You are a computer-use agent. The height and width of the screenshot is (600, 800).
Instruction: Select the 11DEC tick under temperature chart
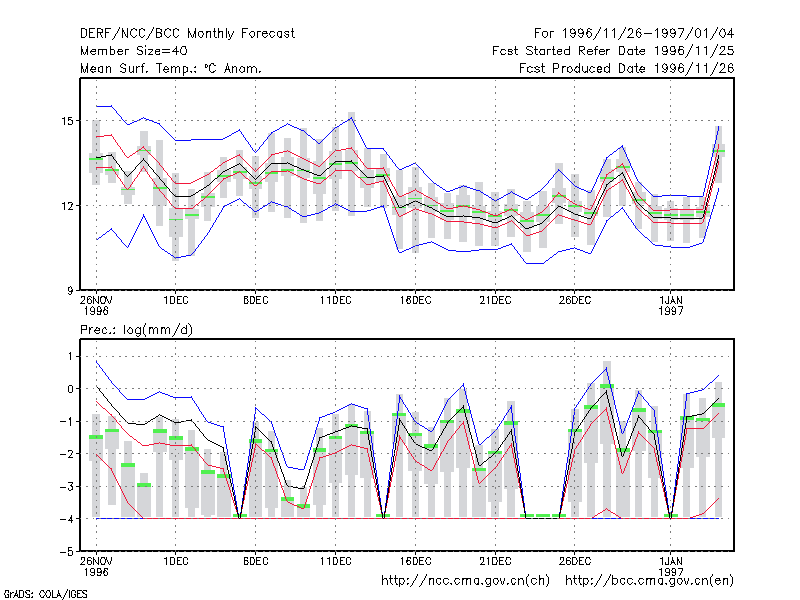[x=335, y=300]
